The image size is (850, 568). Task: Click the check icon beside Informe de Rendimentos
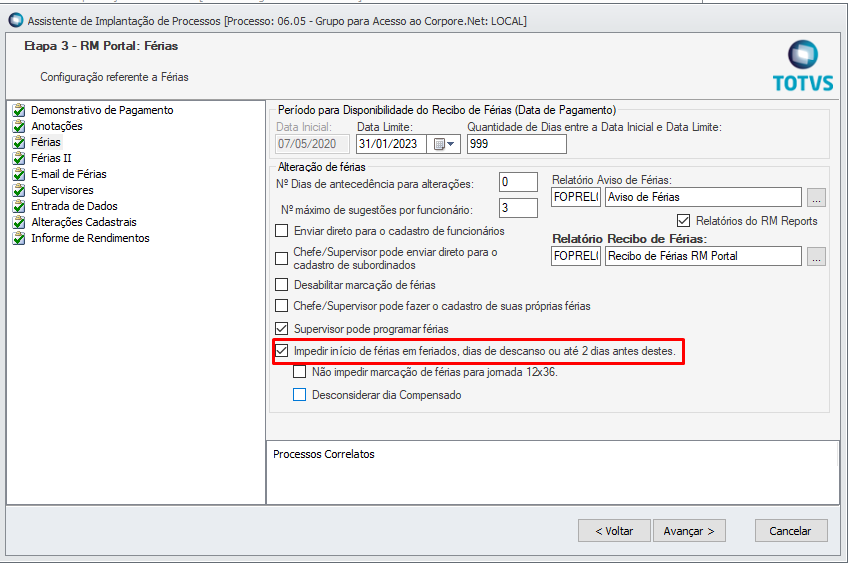tap(19, 238)
